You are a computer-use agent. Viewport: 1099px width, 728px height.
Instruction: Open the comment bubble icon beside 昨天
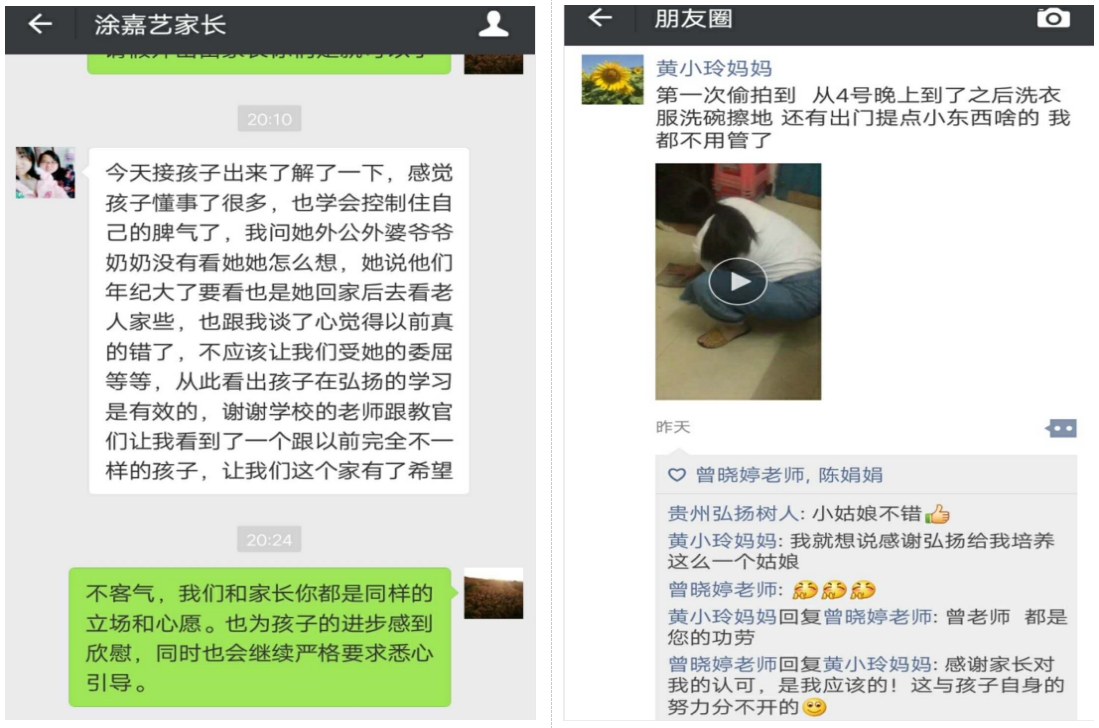(1062, 428)
